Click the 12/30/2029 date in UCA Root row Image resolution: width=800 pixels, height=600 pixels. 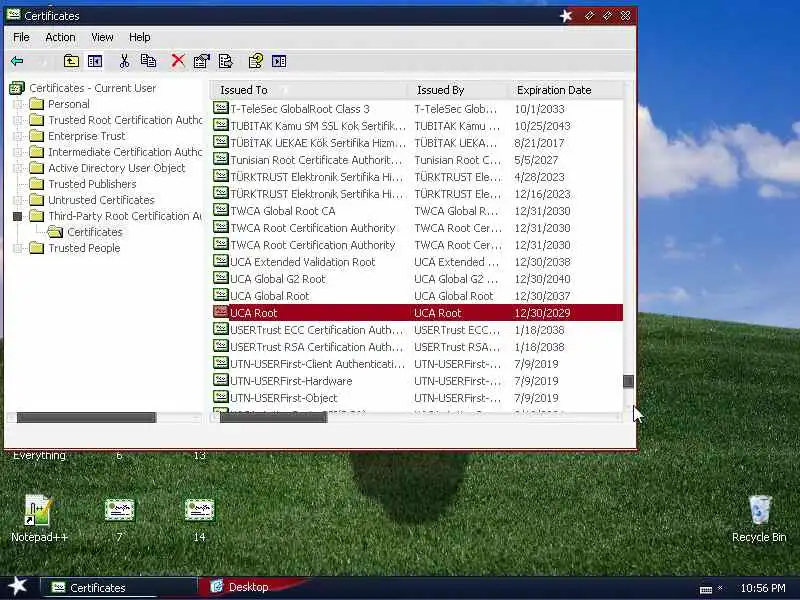point(542,313)
